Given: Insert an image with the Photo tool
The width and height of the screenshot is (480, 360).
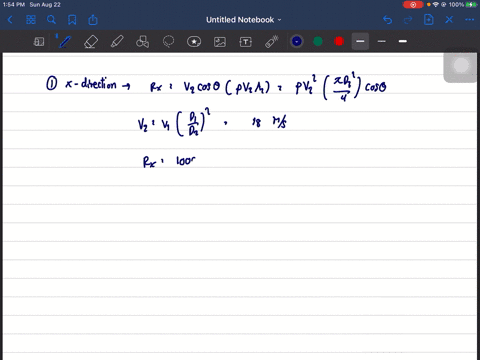Looking at the screenshot, I should [x=220, y=42].
